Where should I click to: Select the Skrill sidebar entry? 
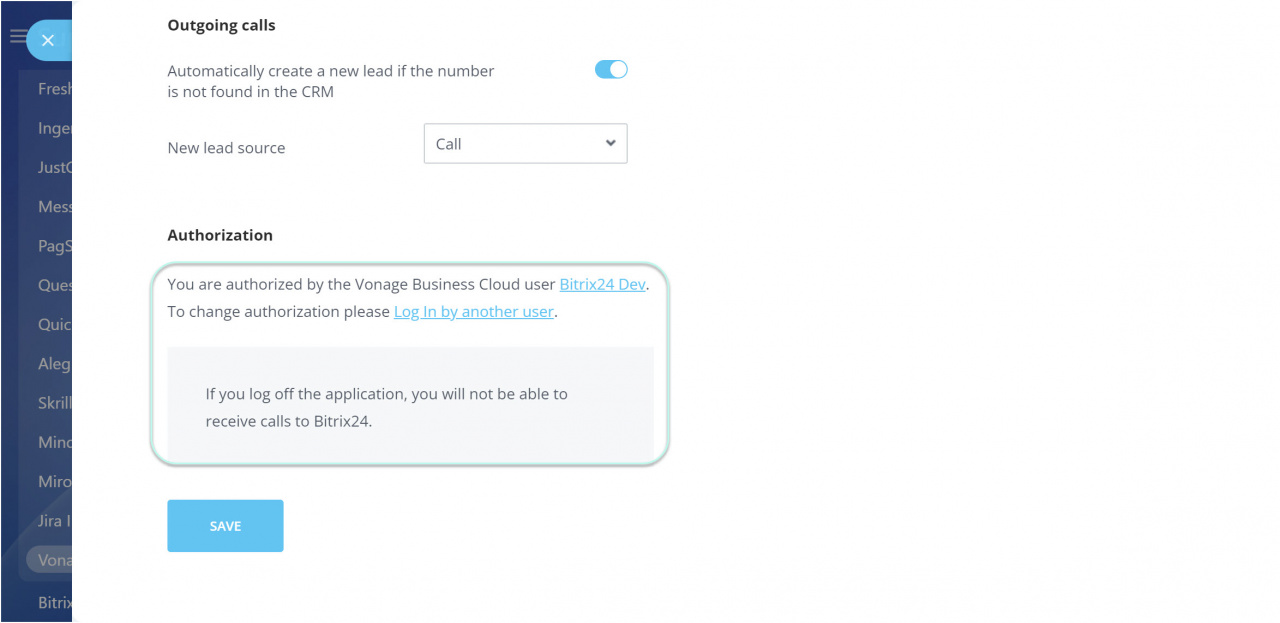54,403
